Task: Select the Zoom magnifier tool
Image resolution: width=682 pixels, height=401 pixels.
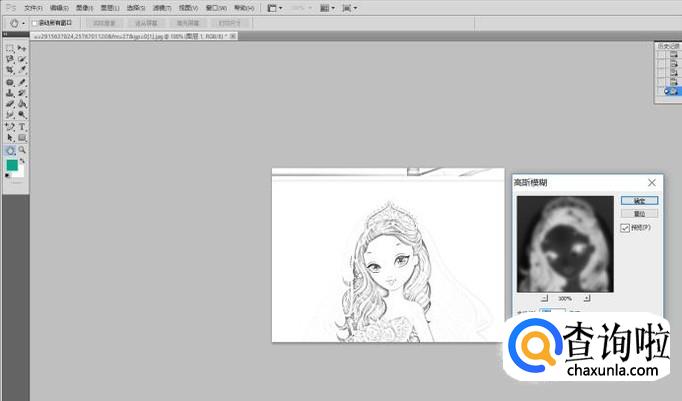Action: (22, 150)
